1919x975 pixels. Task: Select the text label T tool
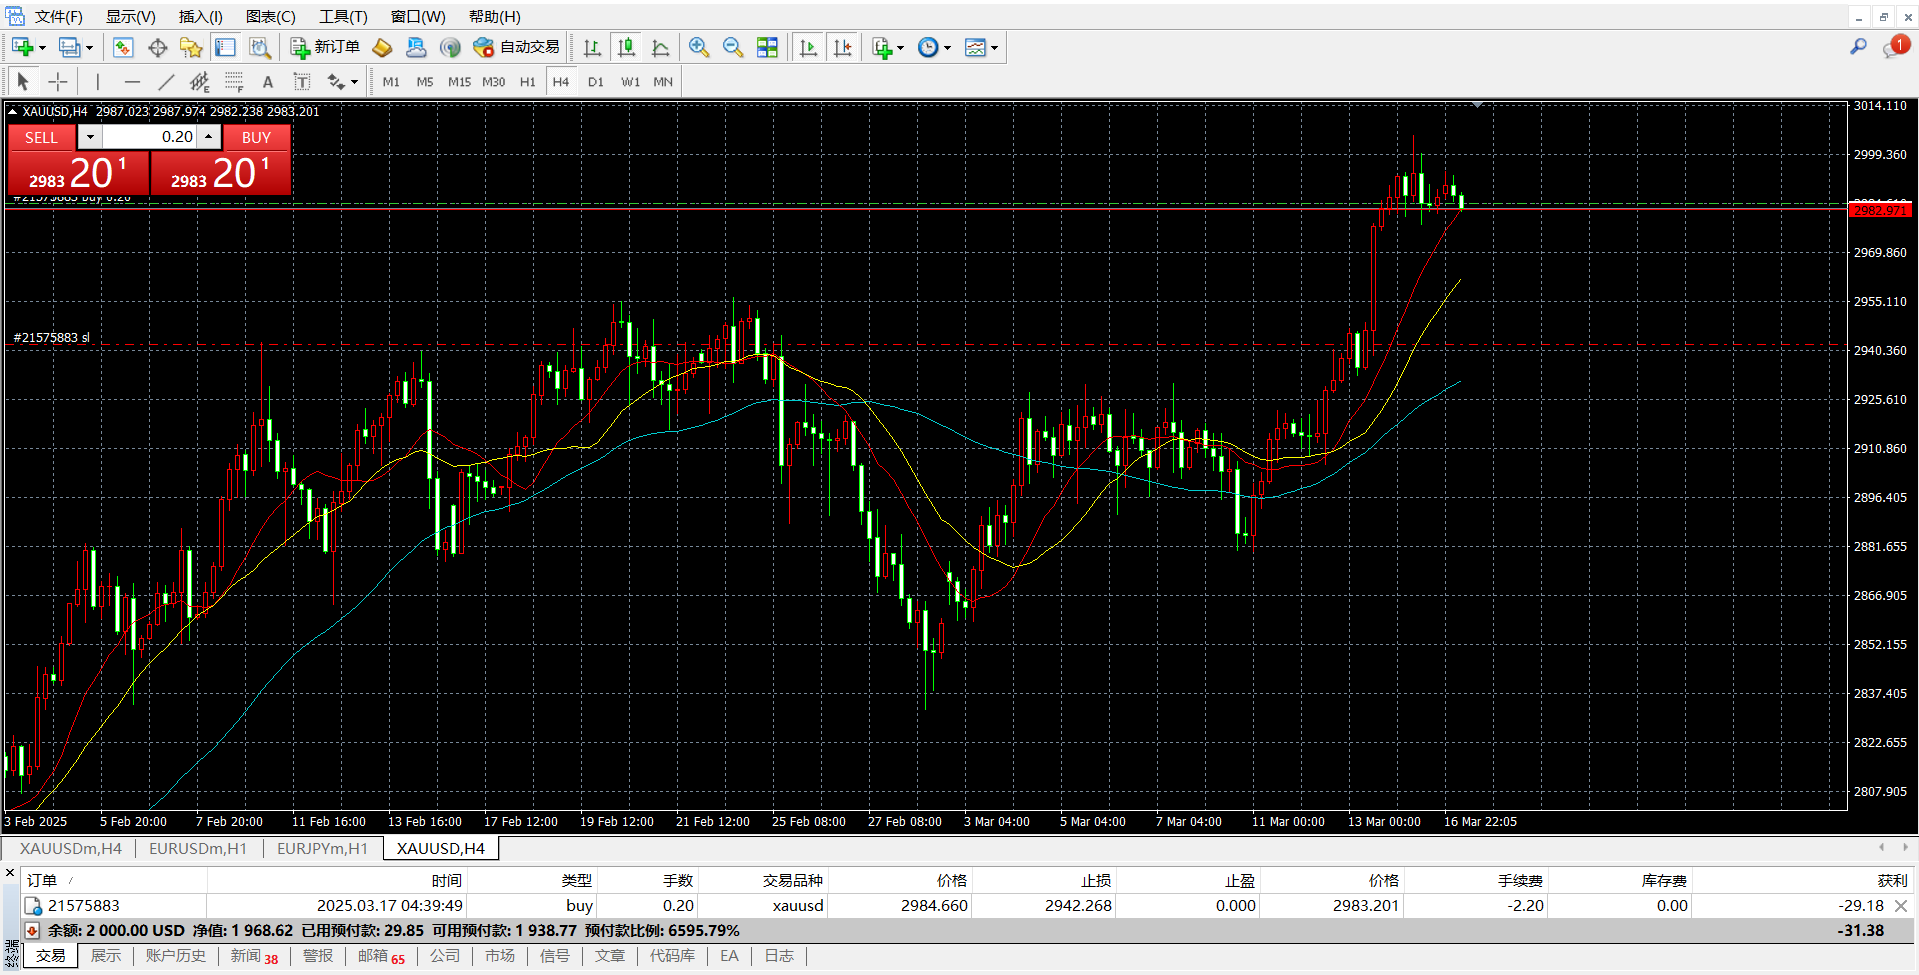[301, 82]
